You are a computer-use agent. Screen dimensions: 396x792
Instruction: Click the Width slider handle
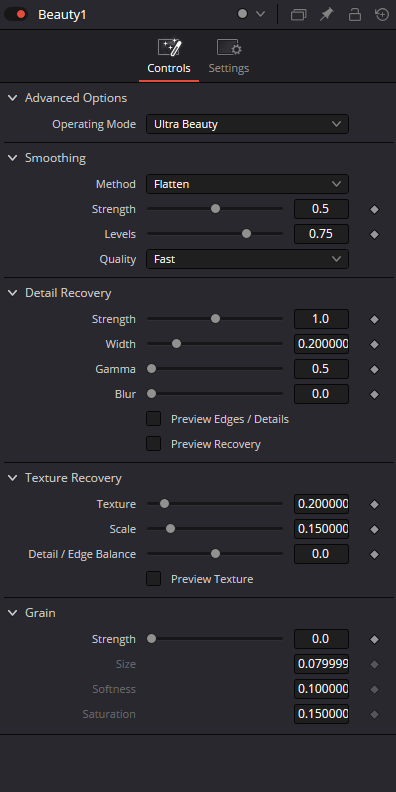click(x=176, y=343)
